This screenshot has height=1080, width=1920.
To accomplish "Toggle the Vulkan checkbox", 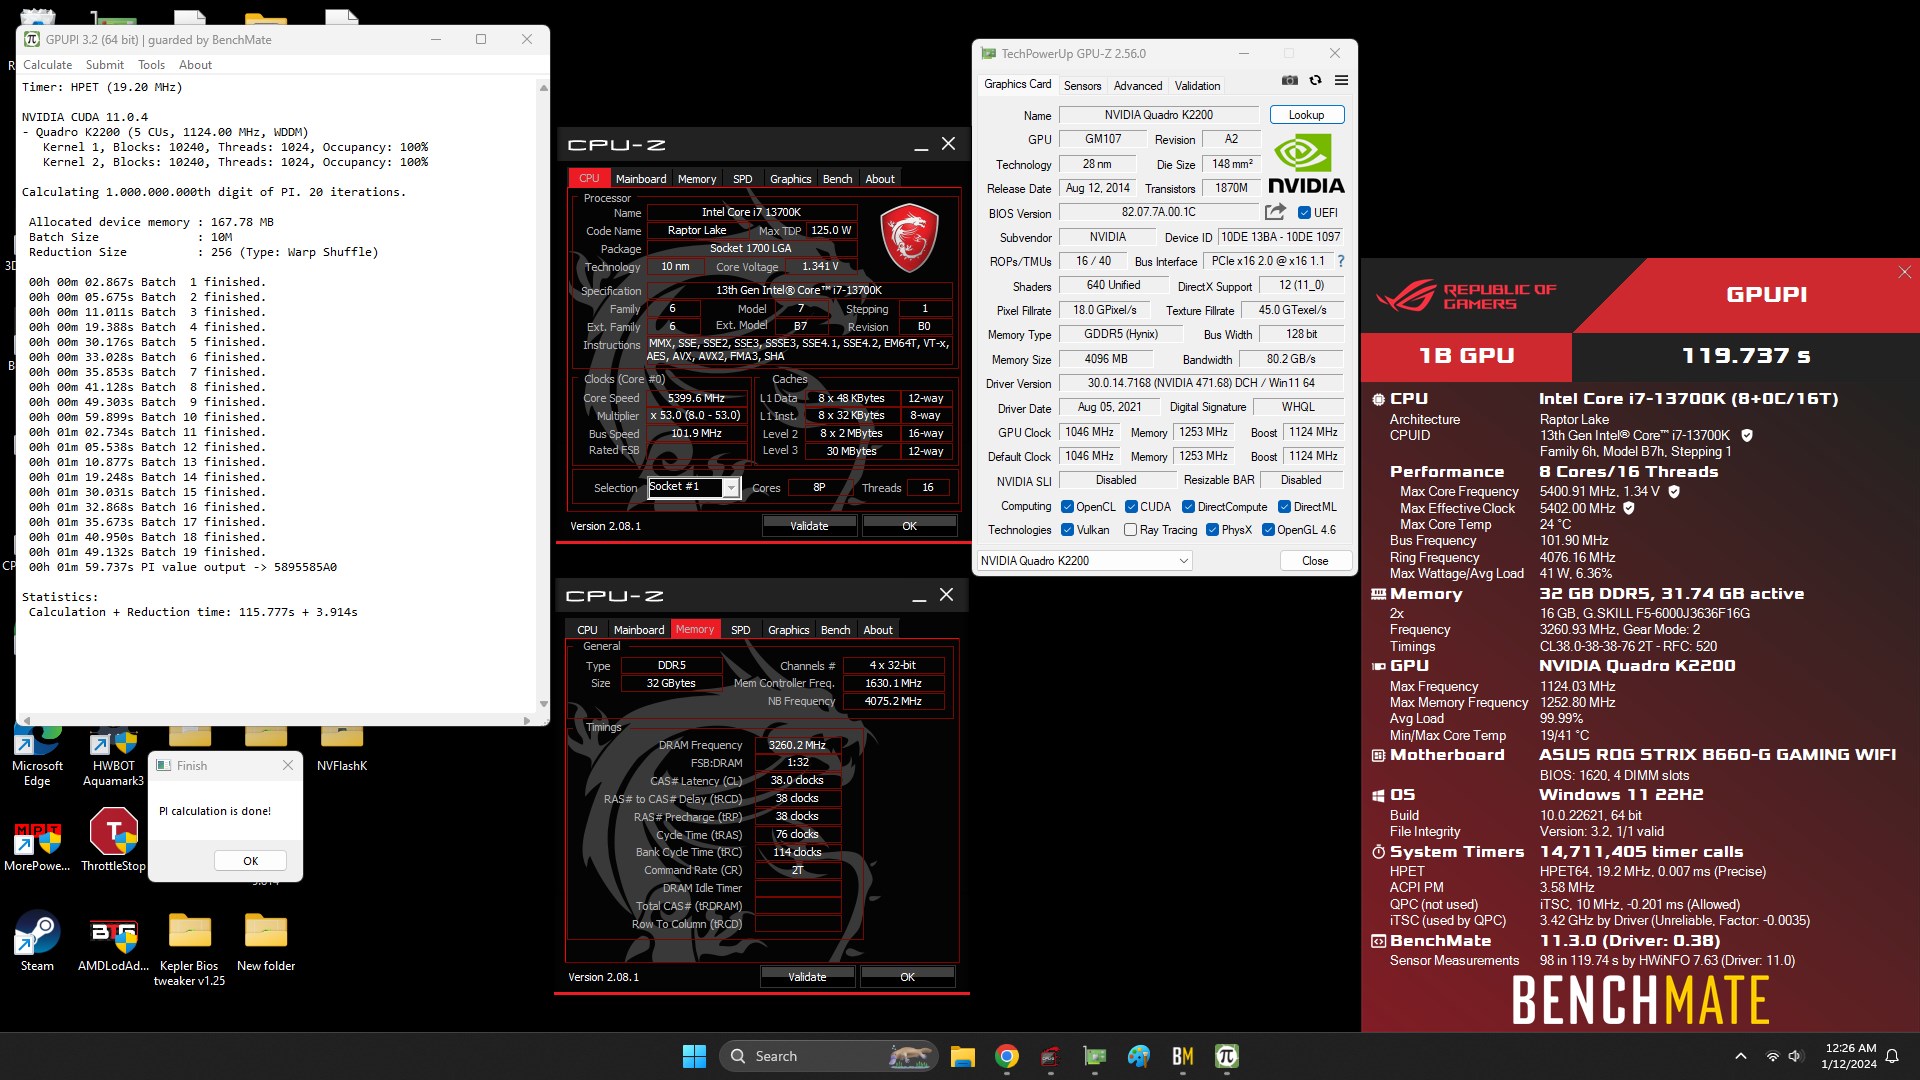I will (1067, 530).
